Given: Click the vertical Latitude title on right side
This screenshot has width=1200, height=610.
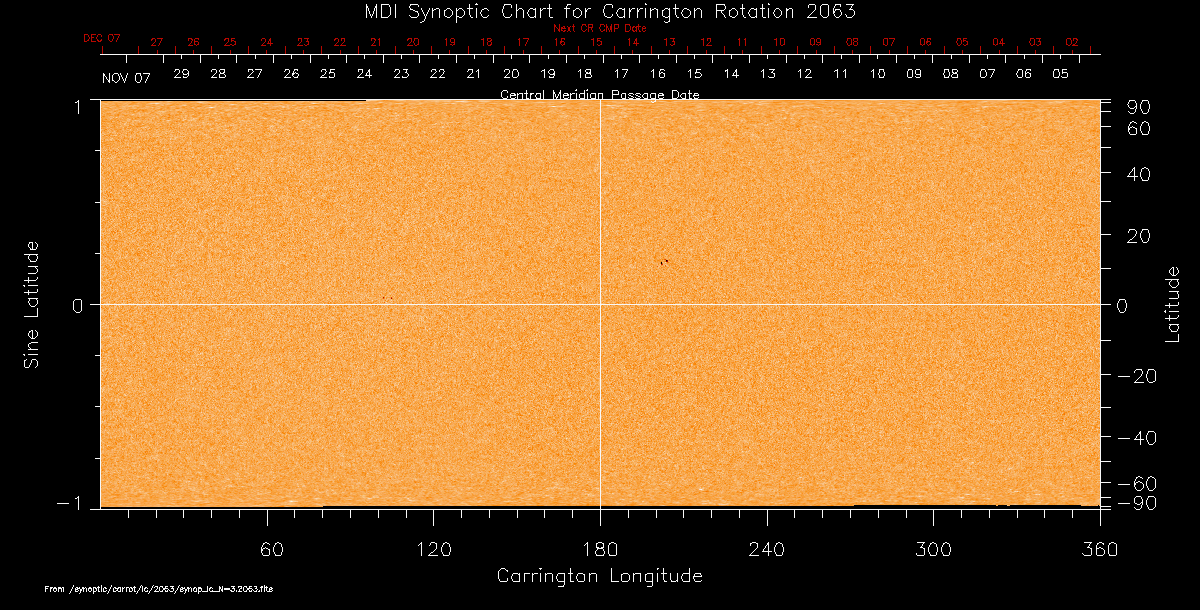Looking at the screenshot, I should [1172, 304].
